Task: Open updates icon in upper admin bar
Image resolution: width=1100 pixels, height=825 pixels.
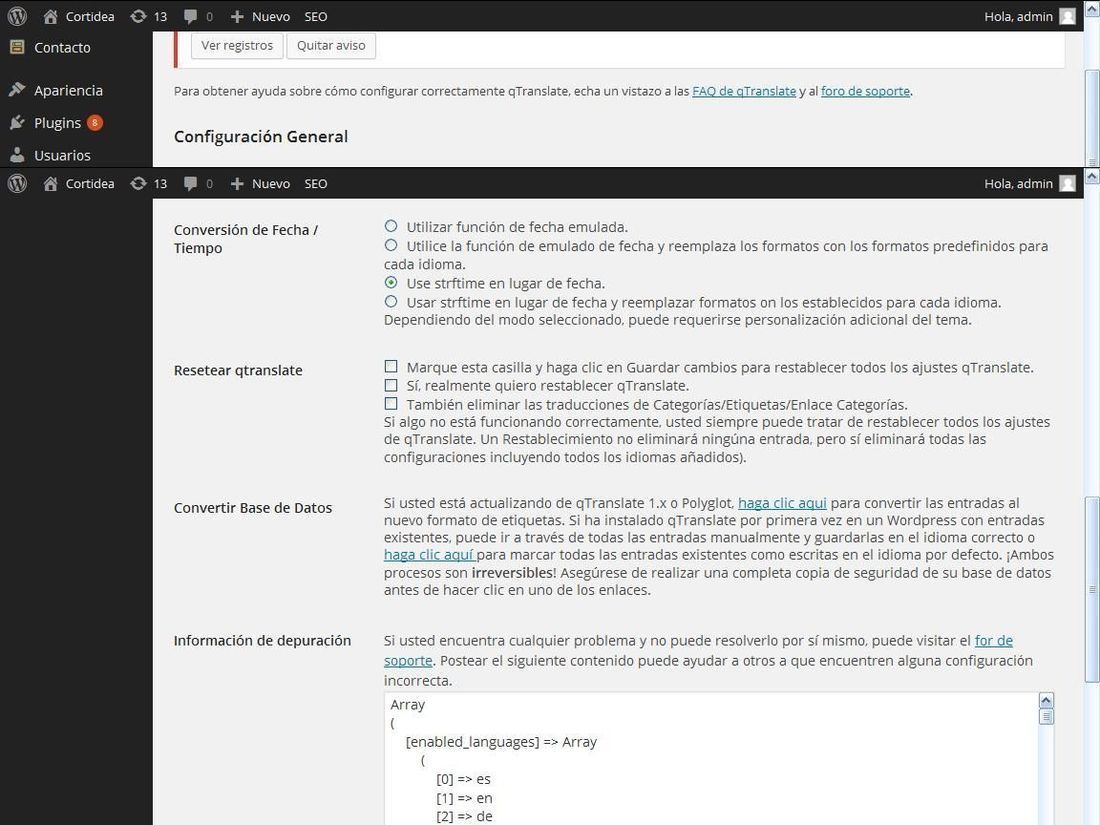Action: pos(138,16)
